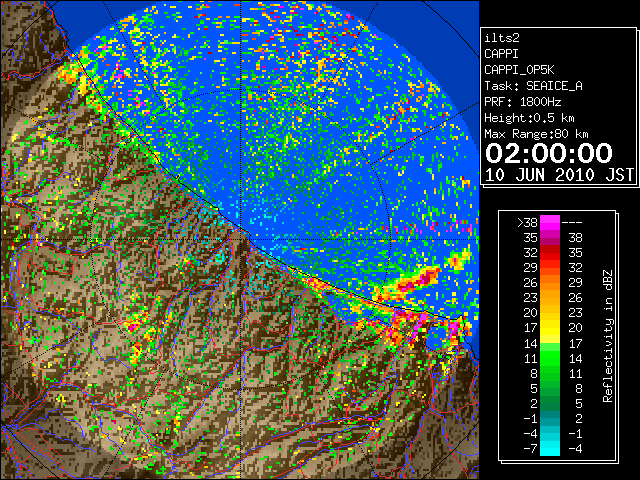Click the 'Reflectivity in dBZ' legend title
This screenshot has height=480, width=640.
(608, 336)
